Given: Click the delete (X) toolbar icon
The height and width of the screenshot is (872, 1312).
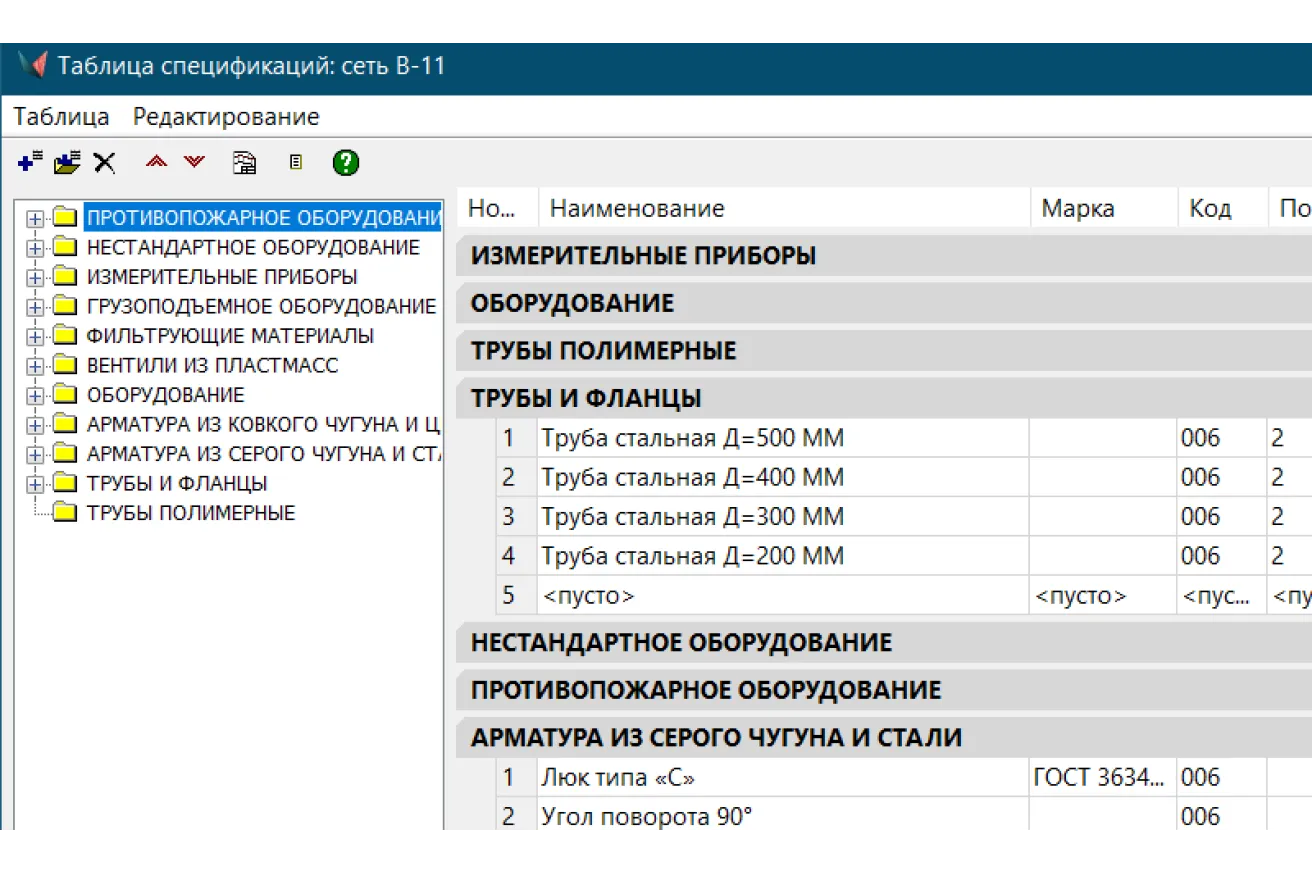Looking at the screenshot, I should click(x=104, y=161).
